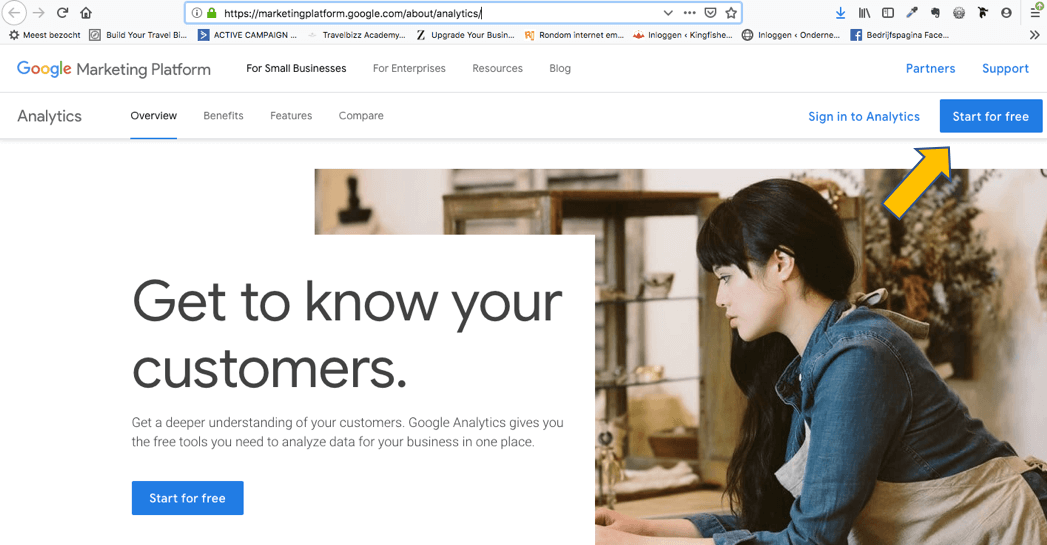This screenshot has width=1047, height=545.
Task: Toggle the browser sidebar icon
Action: coord(888,13)
